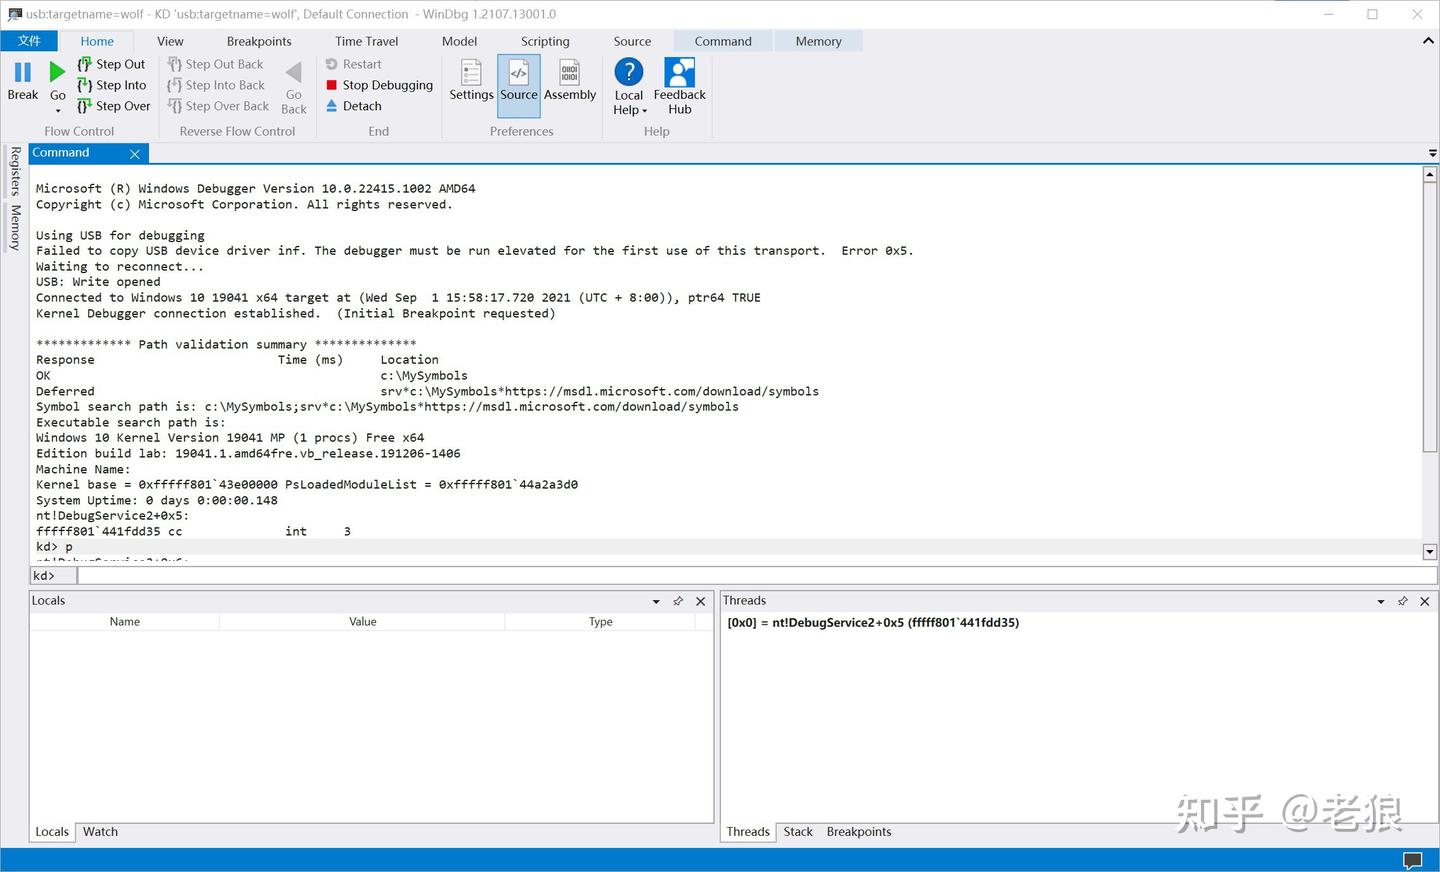Viewport: 1440px width, 872px height.
Task: Select the Threads bottom tab
Action: click(748, 832)
